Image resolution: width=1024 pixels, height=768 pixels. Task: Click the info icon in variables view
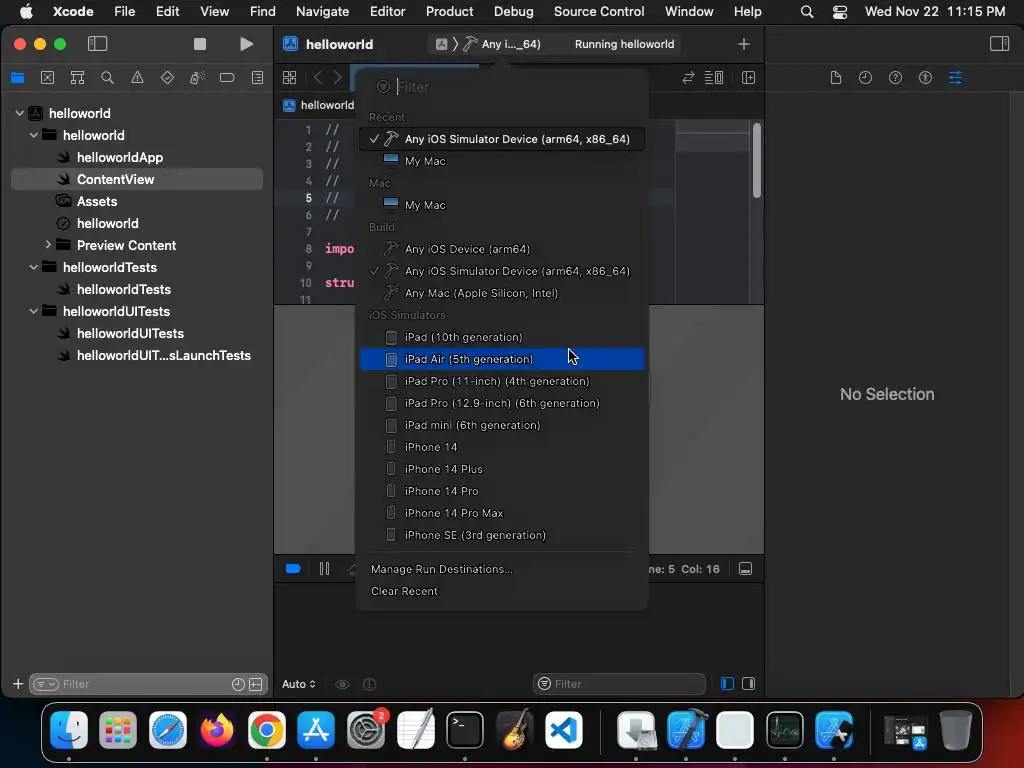tap(370, 684)
